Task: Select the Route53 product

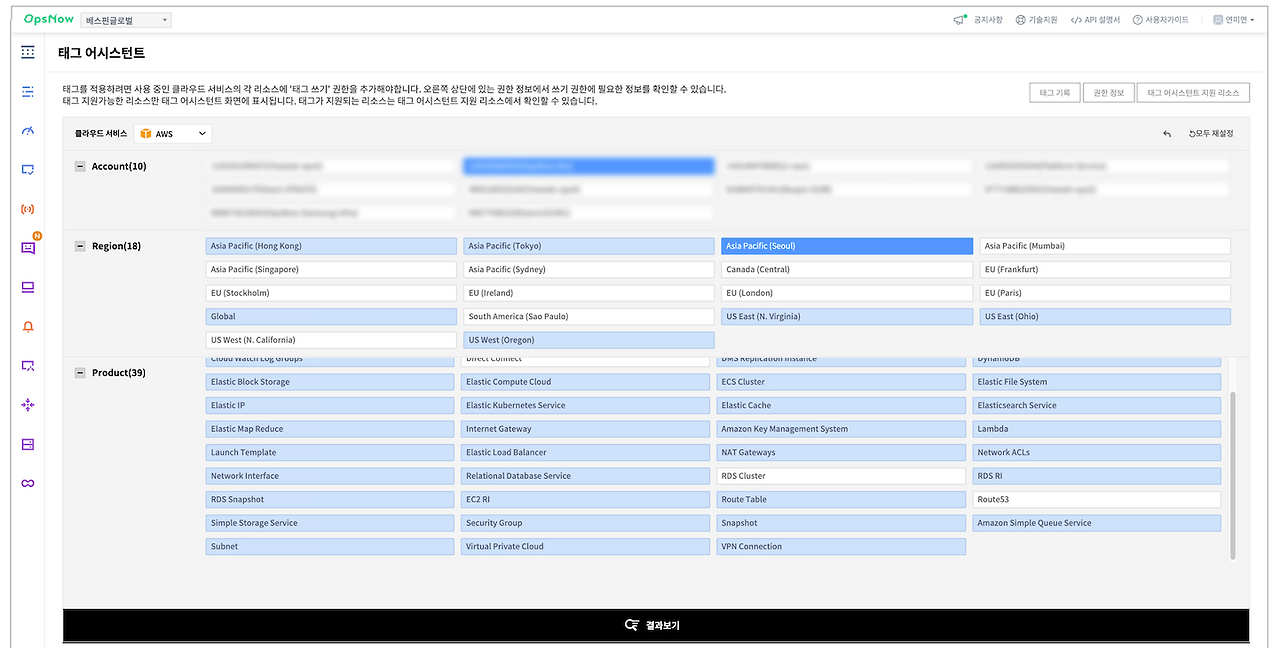Action: [1097, 499]
